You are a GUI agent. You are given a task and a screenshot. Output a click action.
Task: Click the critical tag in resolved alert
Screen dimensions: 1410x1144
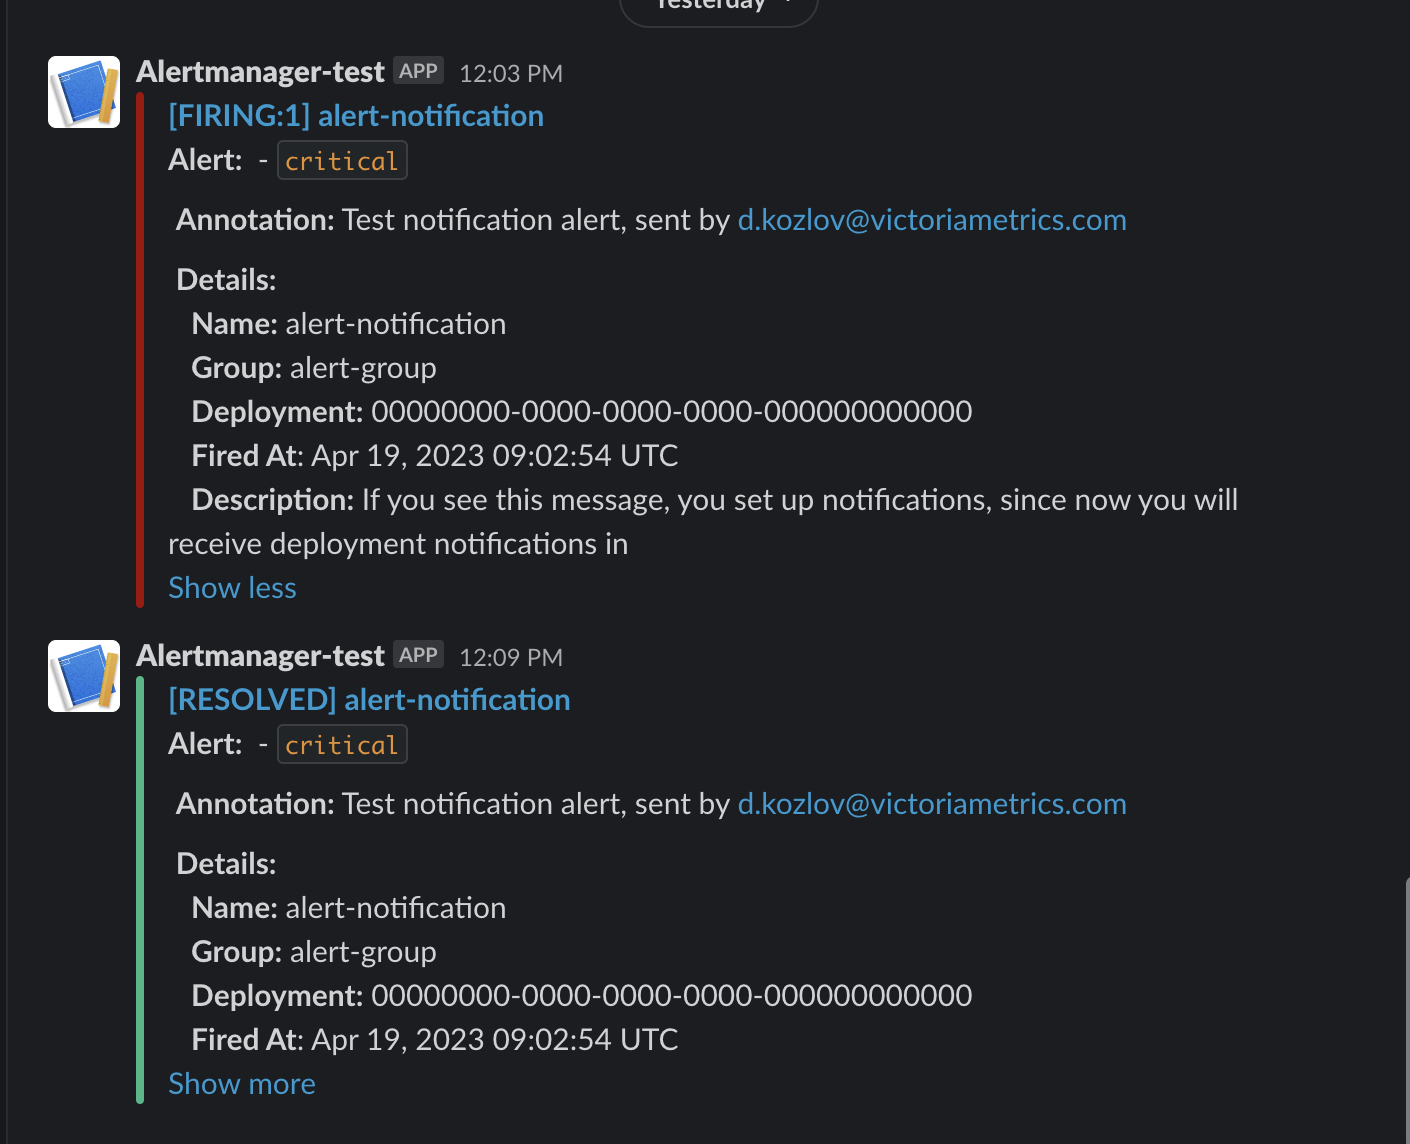click(342, 745)
